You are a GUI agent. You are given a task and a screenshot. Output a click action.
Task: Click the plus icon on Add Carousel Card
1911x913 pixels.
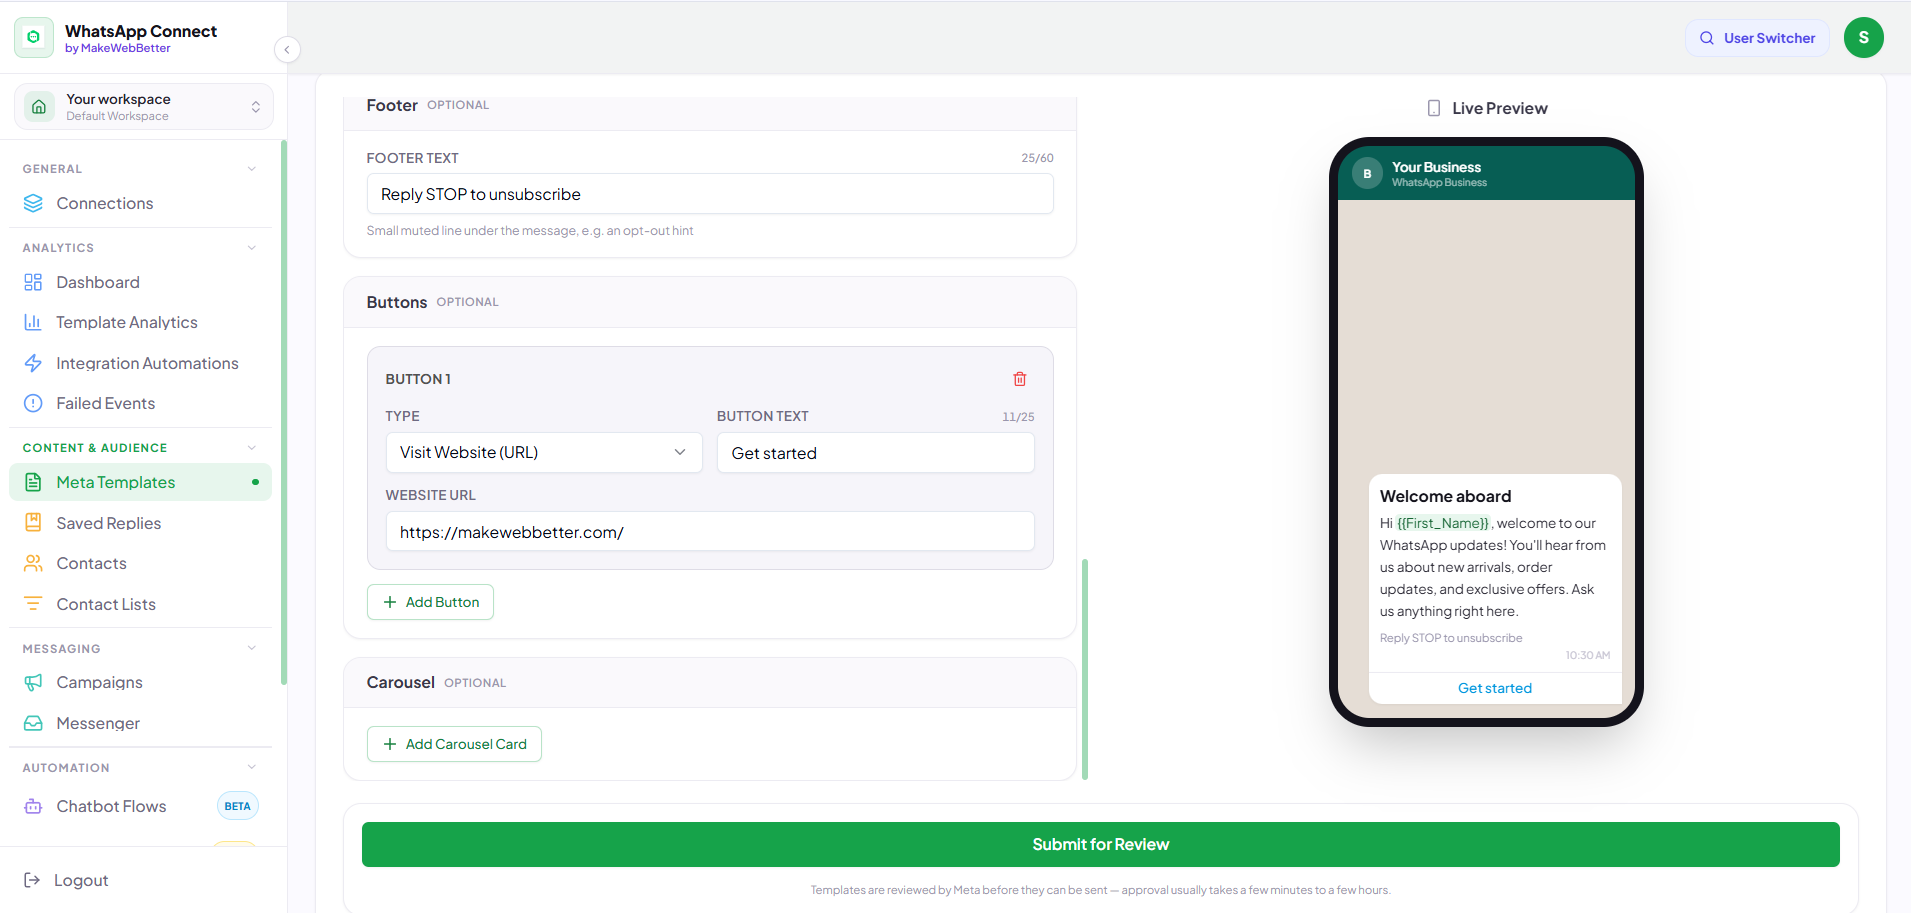[x=390, y=744]
